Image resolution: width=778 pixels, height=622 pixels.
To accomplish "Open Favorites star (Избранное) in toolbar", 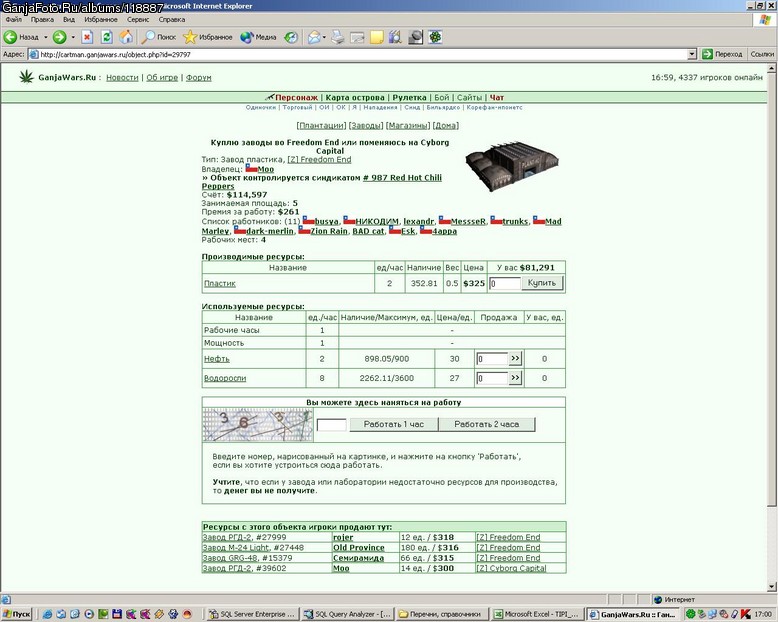I will coord(207,37).
